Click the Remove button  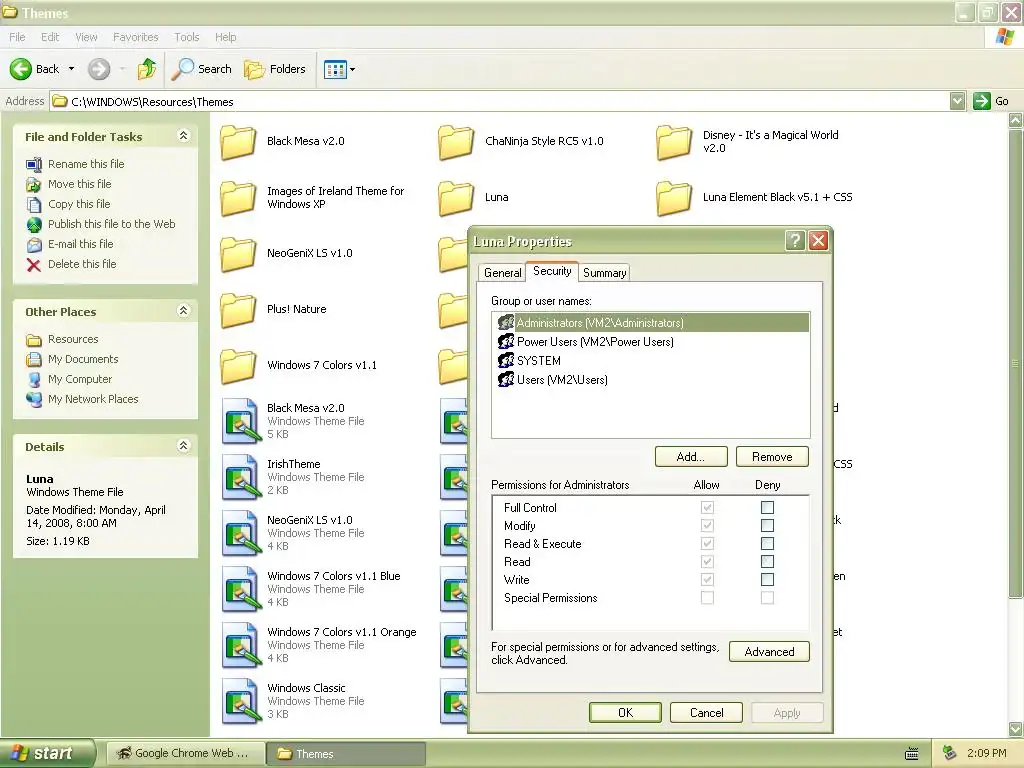click(772, 456)
